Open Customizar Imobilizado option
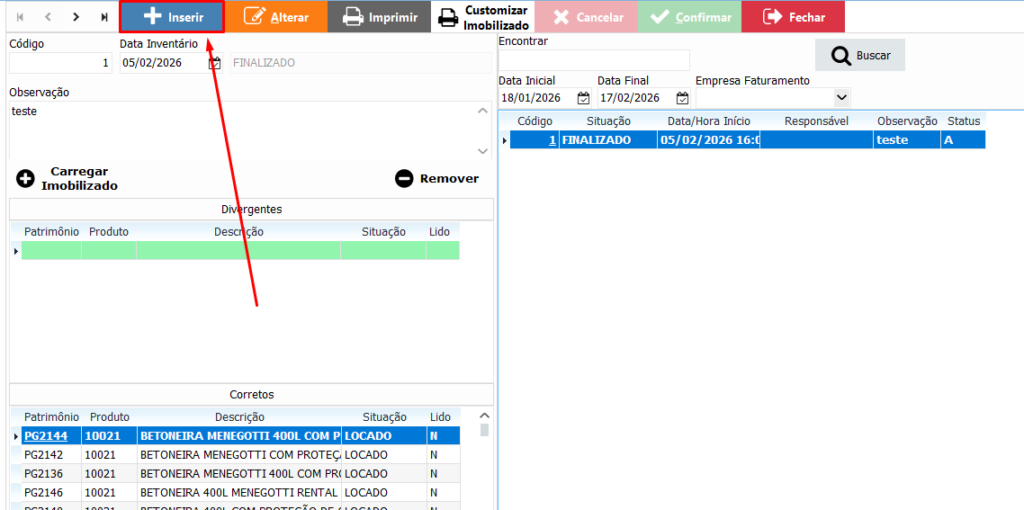1024x510 pixels. coord(484,17)
